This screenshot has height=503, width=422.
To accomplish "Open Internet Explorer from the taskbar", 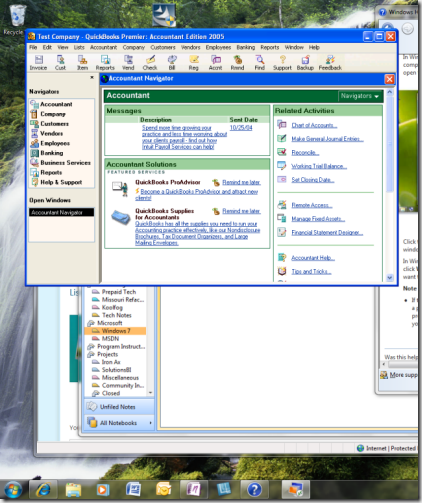I will tap(44, 490).
